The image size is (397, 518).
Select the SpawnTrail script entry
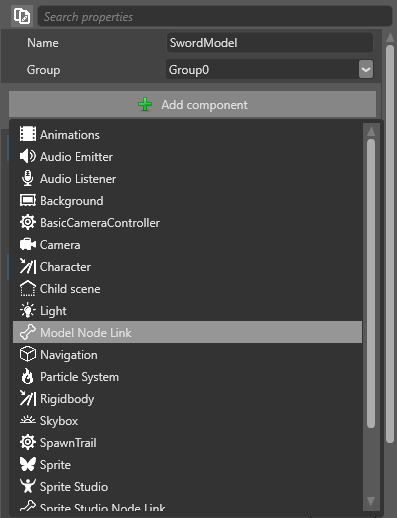click(x=187, y=442)
